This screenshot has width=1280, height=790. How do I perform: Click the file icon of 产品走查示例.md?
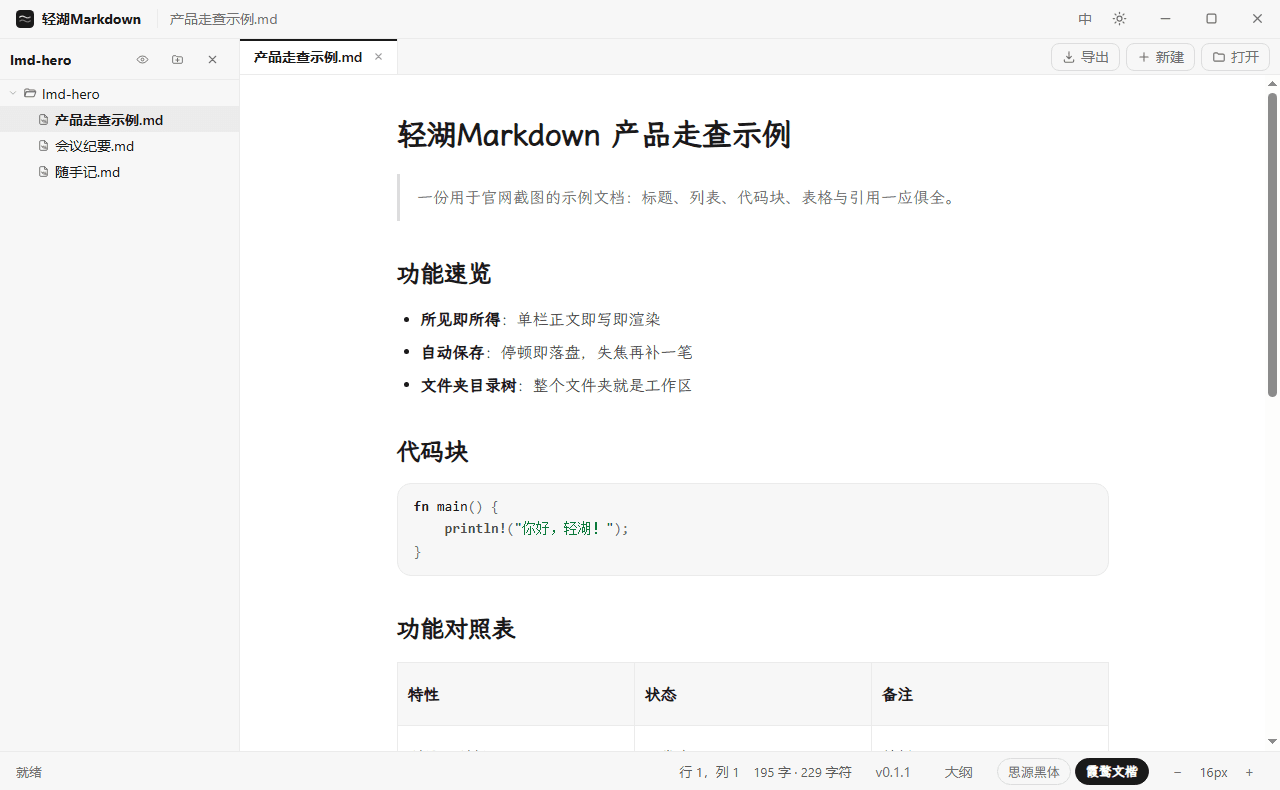[43, 120]
